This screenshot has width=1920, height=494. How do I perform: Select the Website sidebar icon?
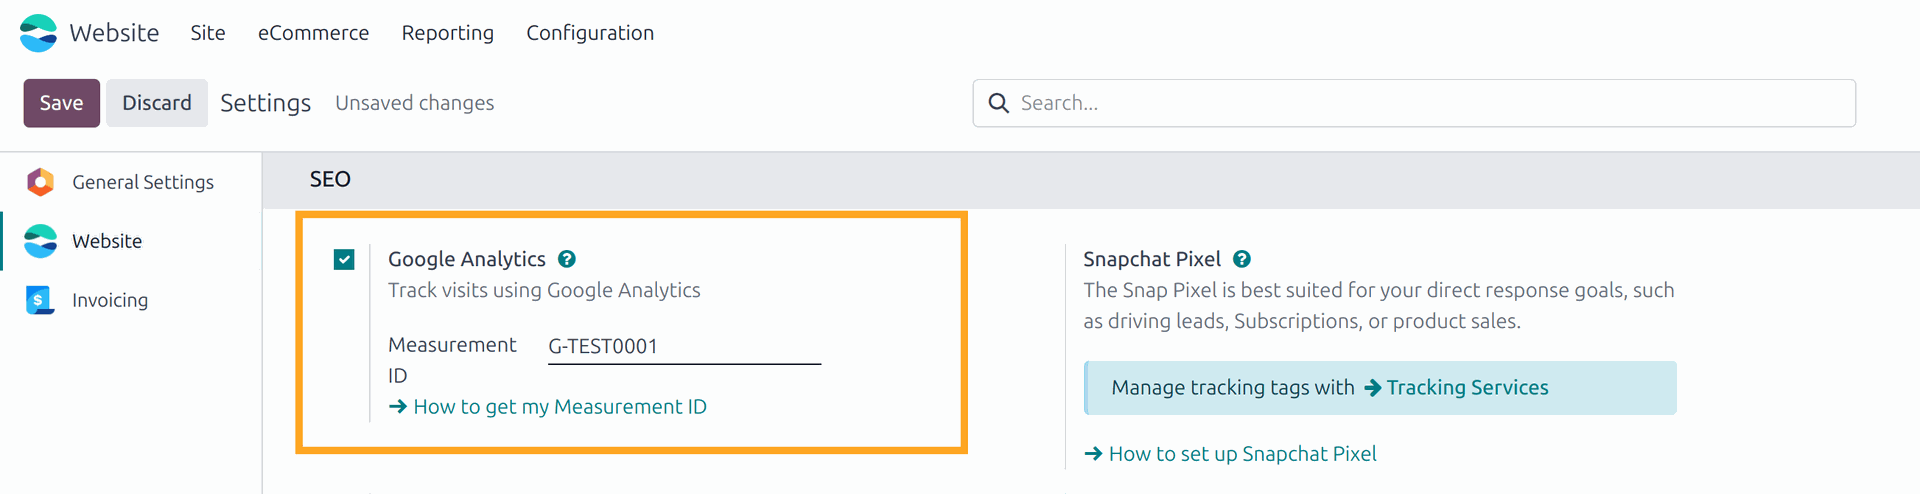point(40,241)
